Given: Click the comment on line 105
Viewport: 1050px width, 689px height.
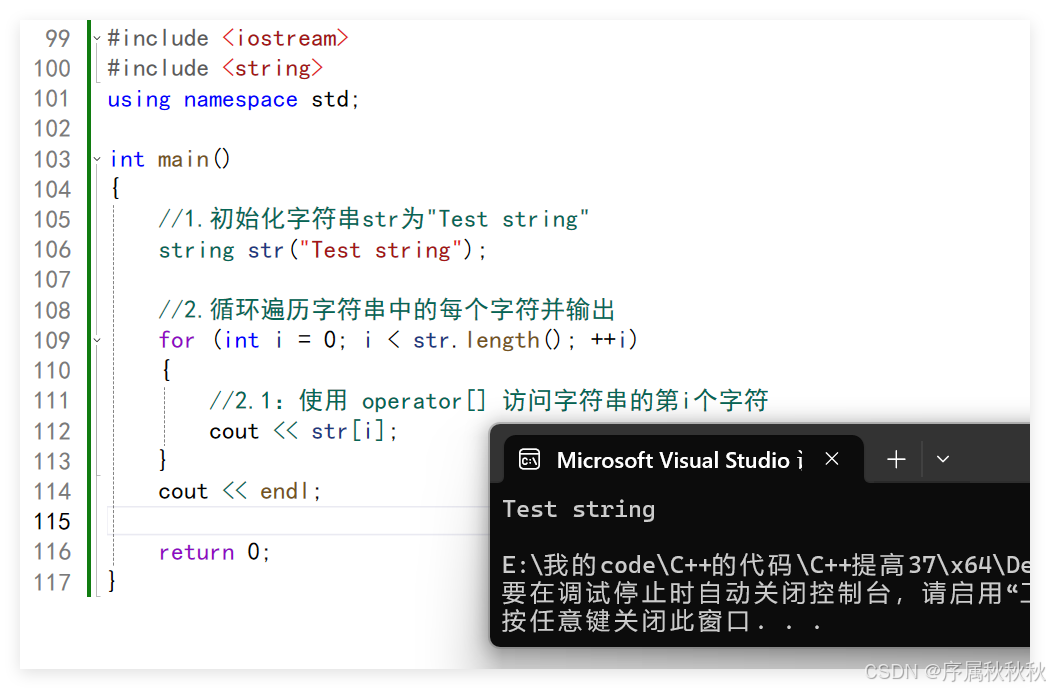Looking at the screenshot, I should pyautogui.click(x=374, y=219).
